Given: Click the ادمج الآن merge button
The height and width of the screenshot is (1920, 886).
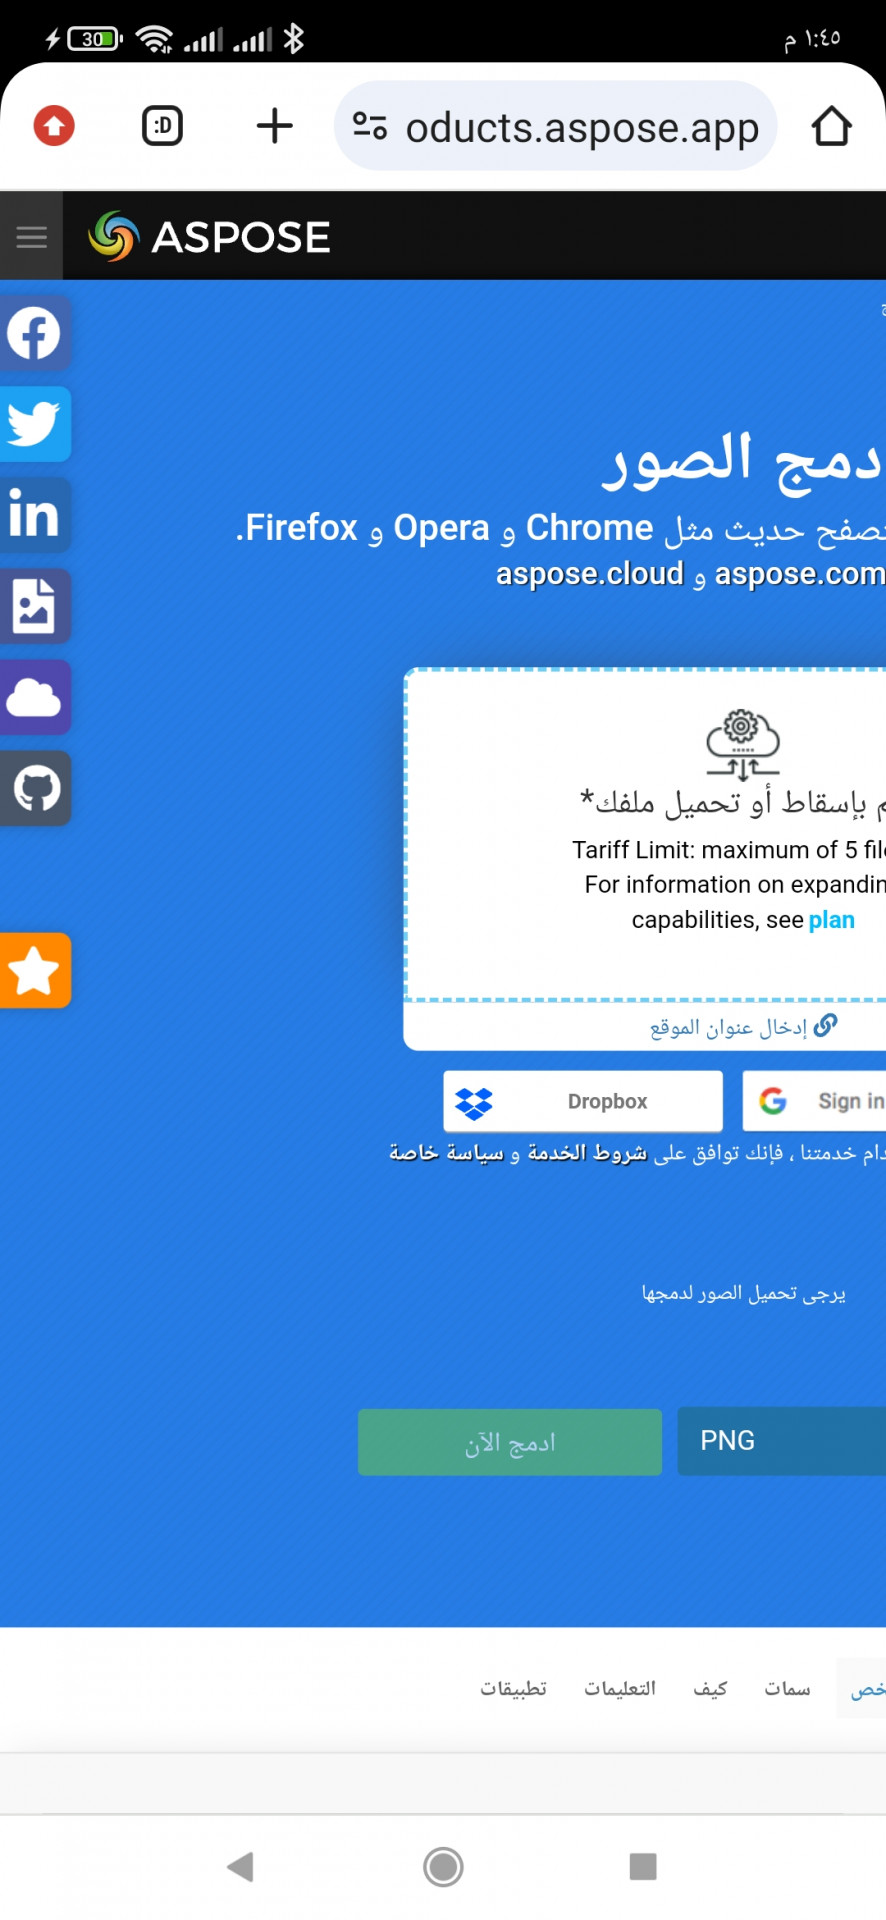Looking at the screenshot, I should click(x=510, y=1442).
